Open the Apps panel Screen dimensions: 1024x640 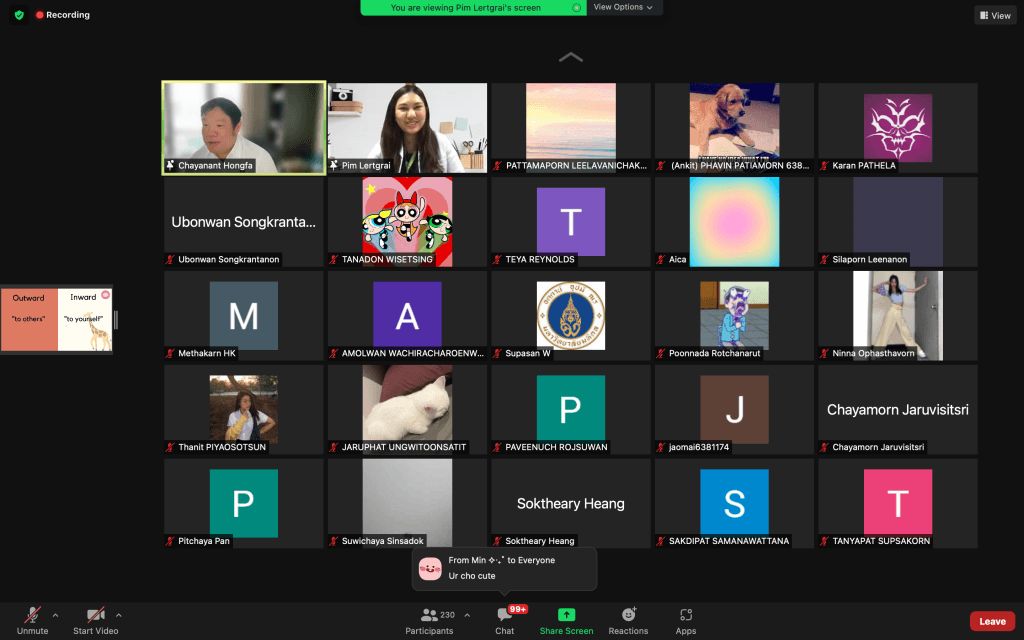click(685, 619)
